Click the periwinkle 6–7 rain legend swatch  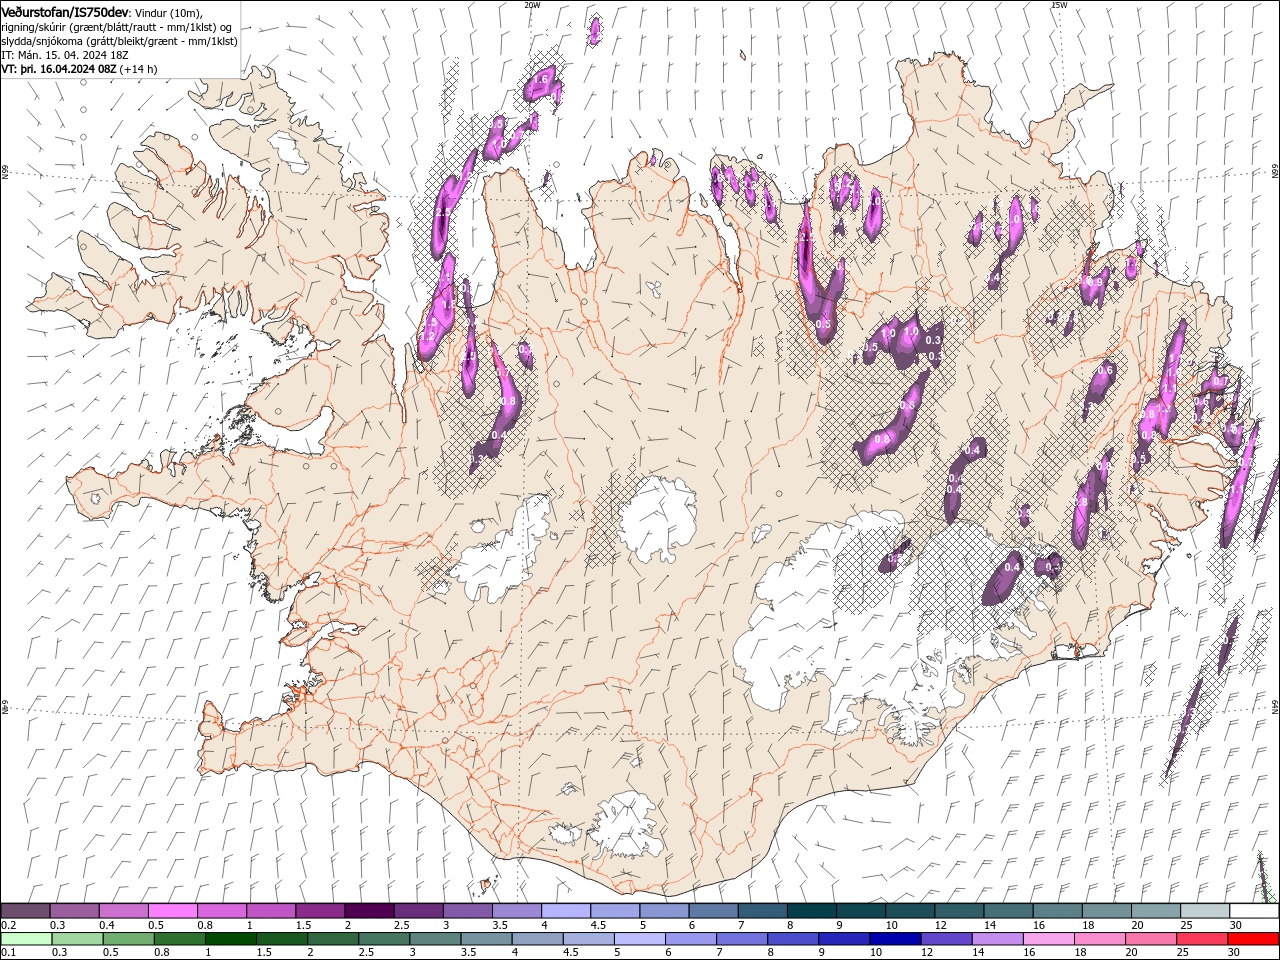point(689,939)
